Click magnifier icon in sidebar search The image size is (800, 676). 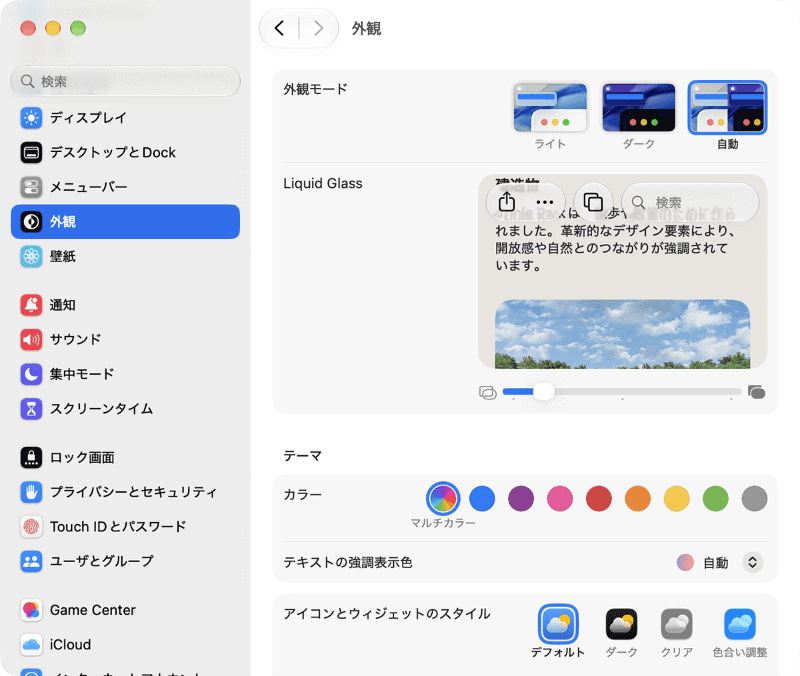click(27, 81)
